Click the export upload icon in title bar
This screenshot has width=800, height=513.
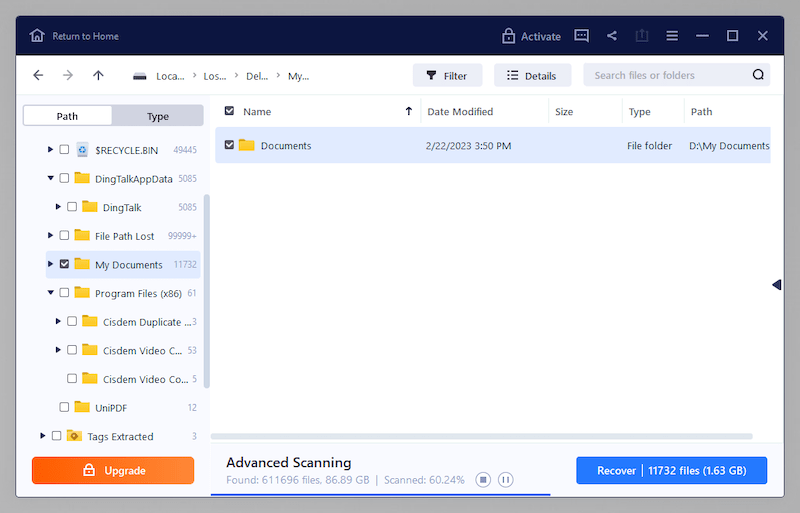(x=642, y=36)
